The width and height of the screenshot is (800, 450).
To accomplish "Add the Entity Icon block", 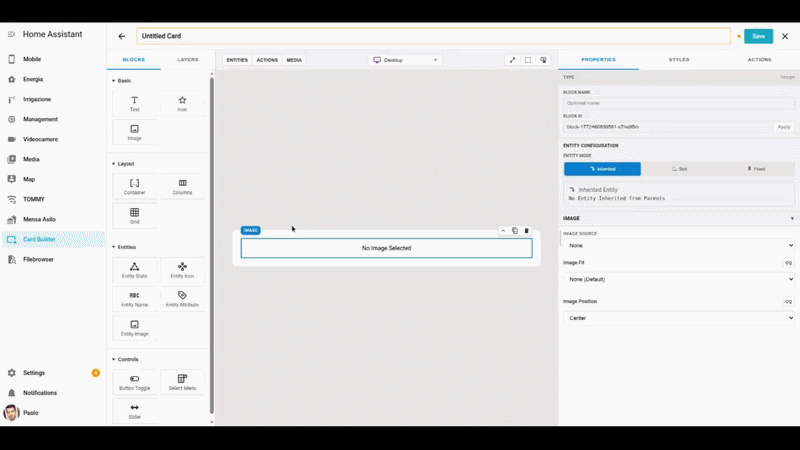I will coord(182,270).
